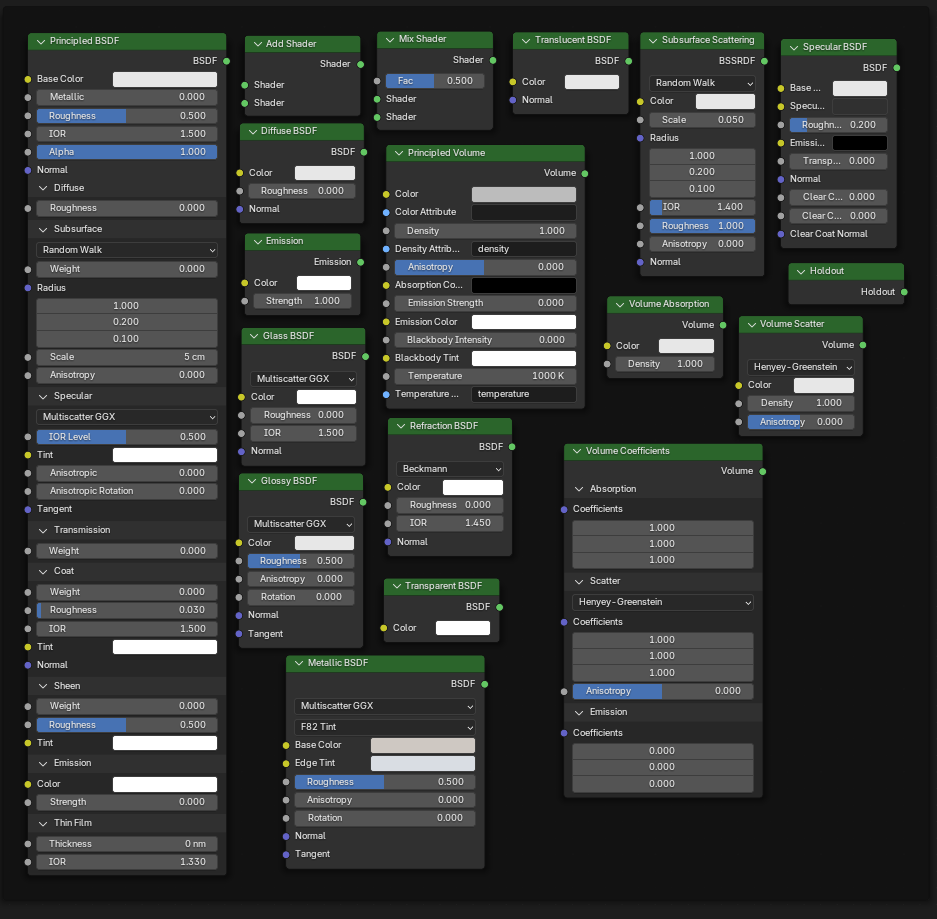Open the Henyey-Greenstein dropdown in Volume Scatter
Image resolution: width=937 pixels, height=919 pixels.
tap(800, 367)
